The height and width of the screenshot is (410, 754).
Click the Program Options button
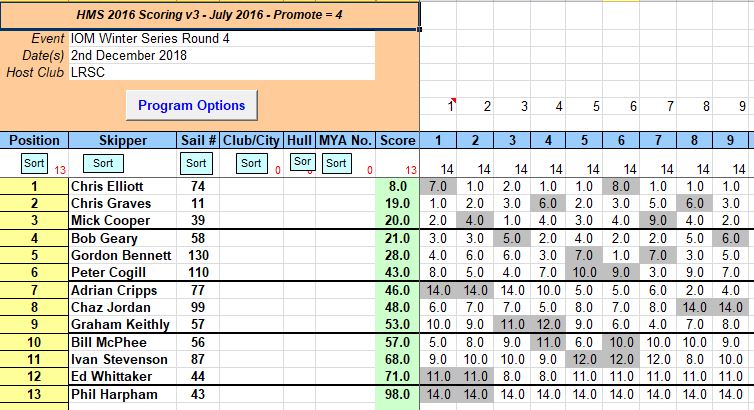click(x=192, y=105)
